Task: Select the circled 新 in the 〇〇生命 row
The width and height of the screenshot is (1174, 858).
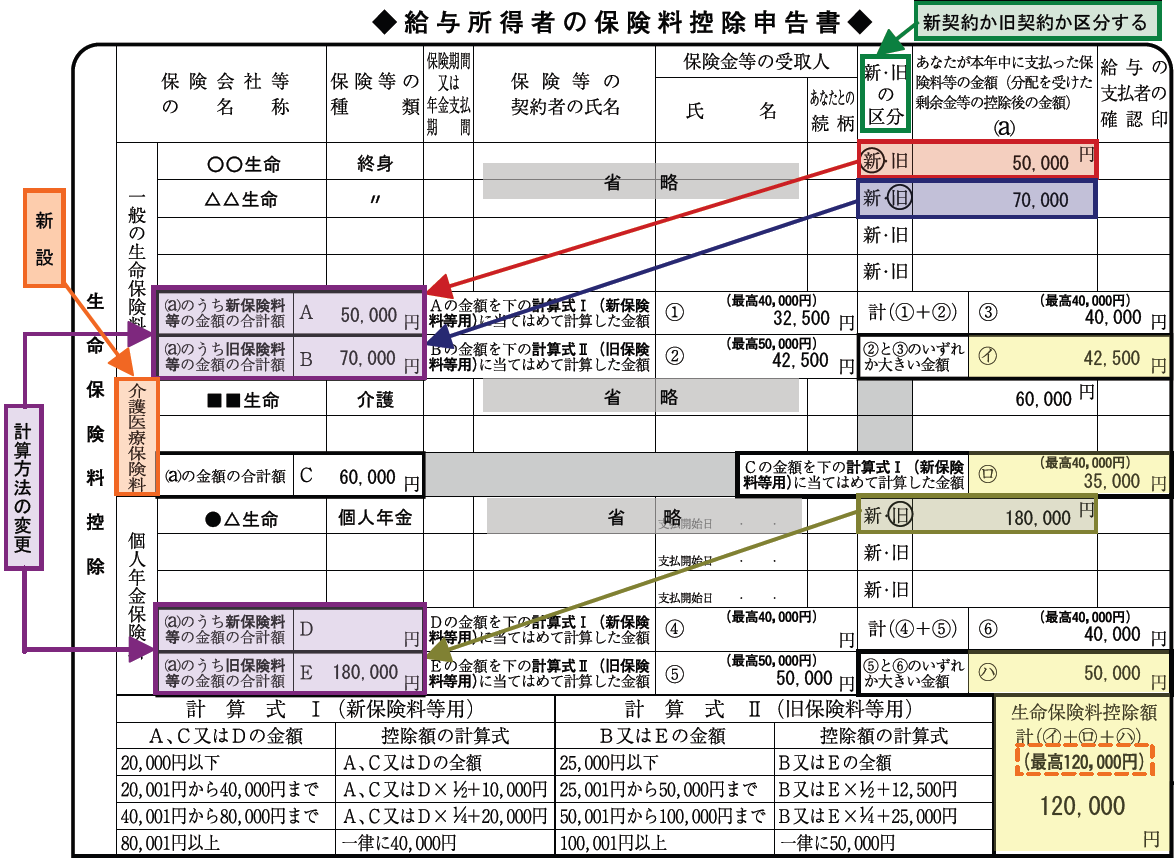Action: tap(874, 161)
